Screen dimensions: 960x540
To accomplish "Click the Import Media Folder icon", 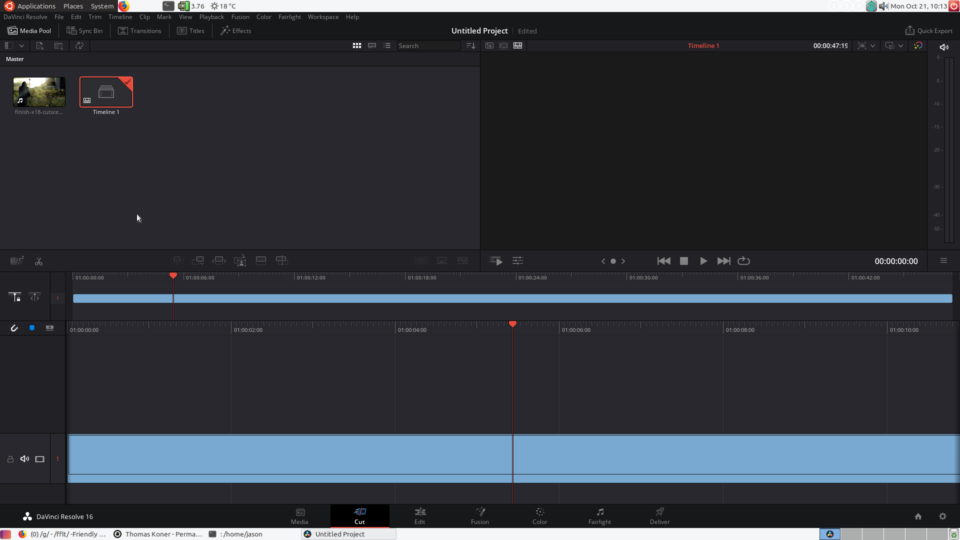I will tap(59, 46).
